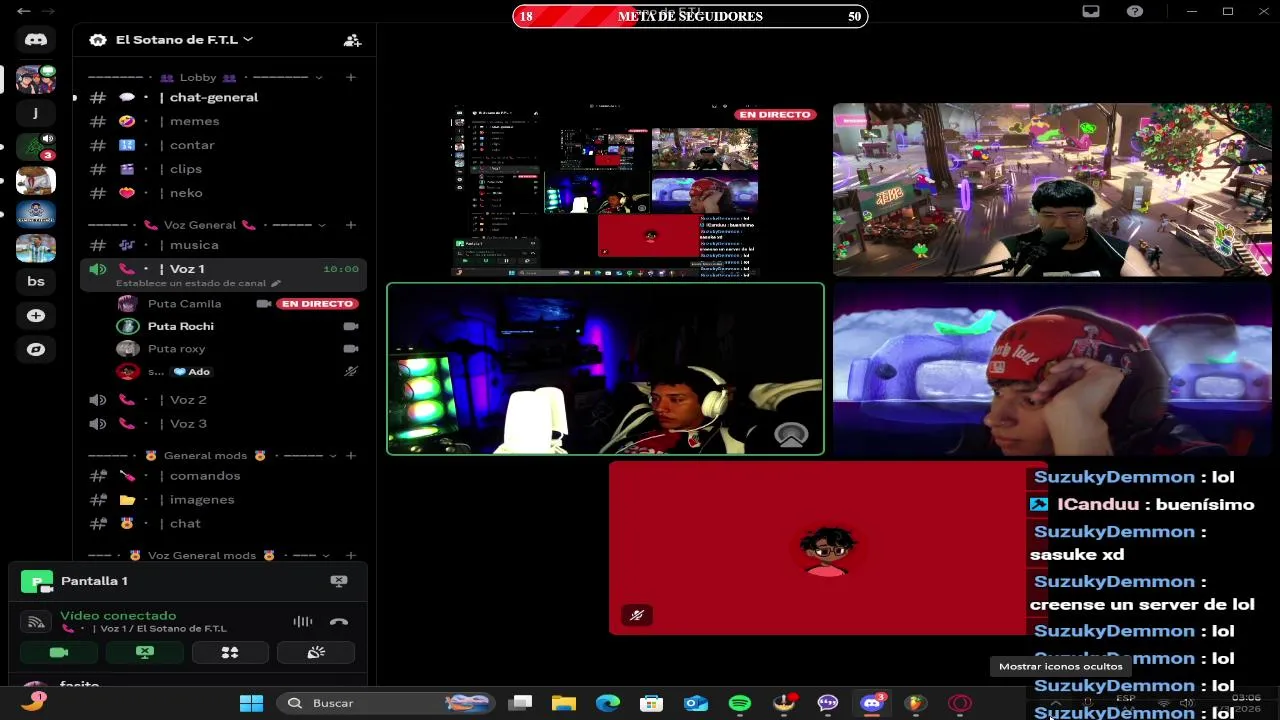Click Add a Server plus icon
1280x720 pixels.
36,316
